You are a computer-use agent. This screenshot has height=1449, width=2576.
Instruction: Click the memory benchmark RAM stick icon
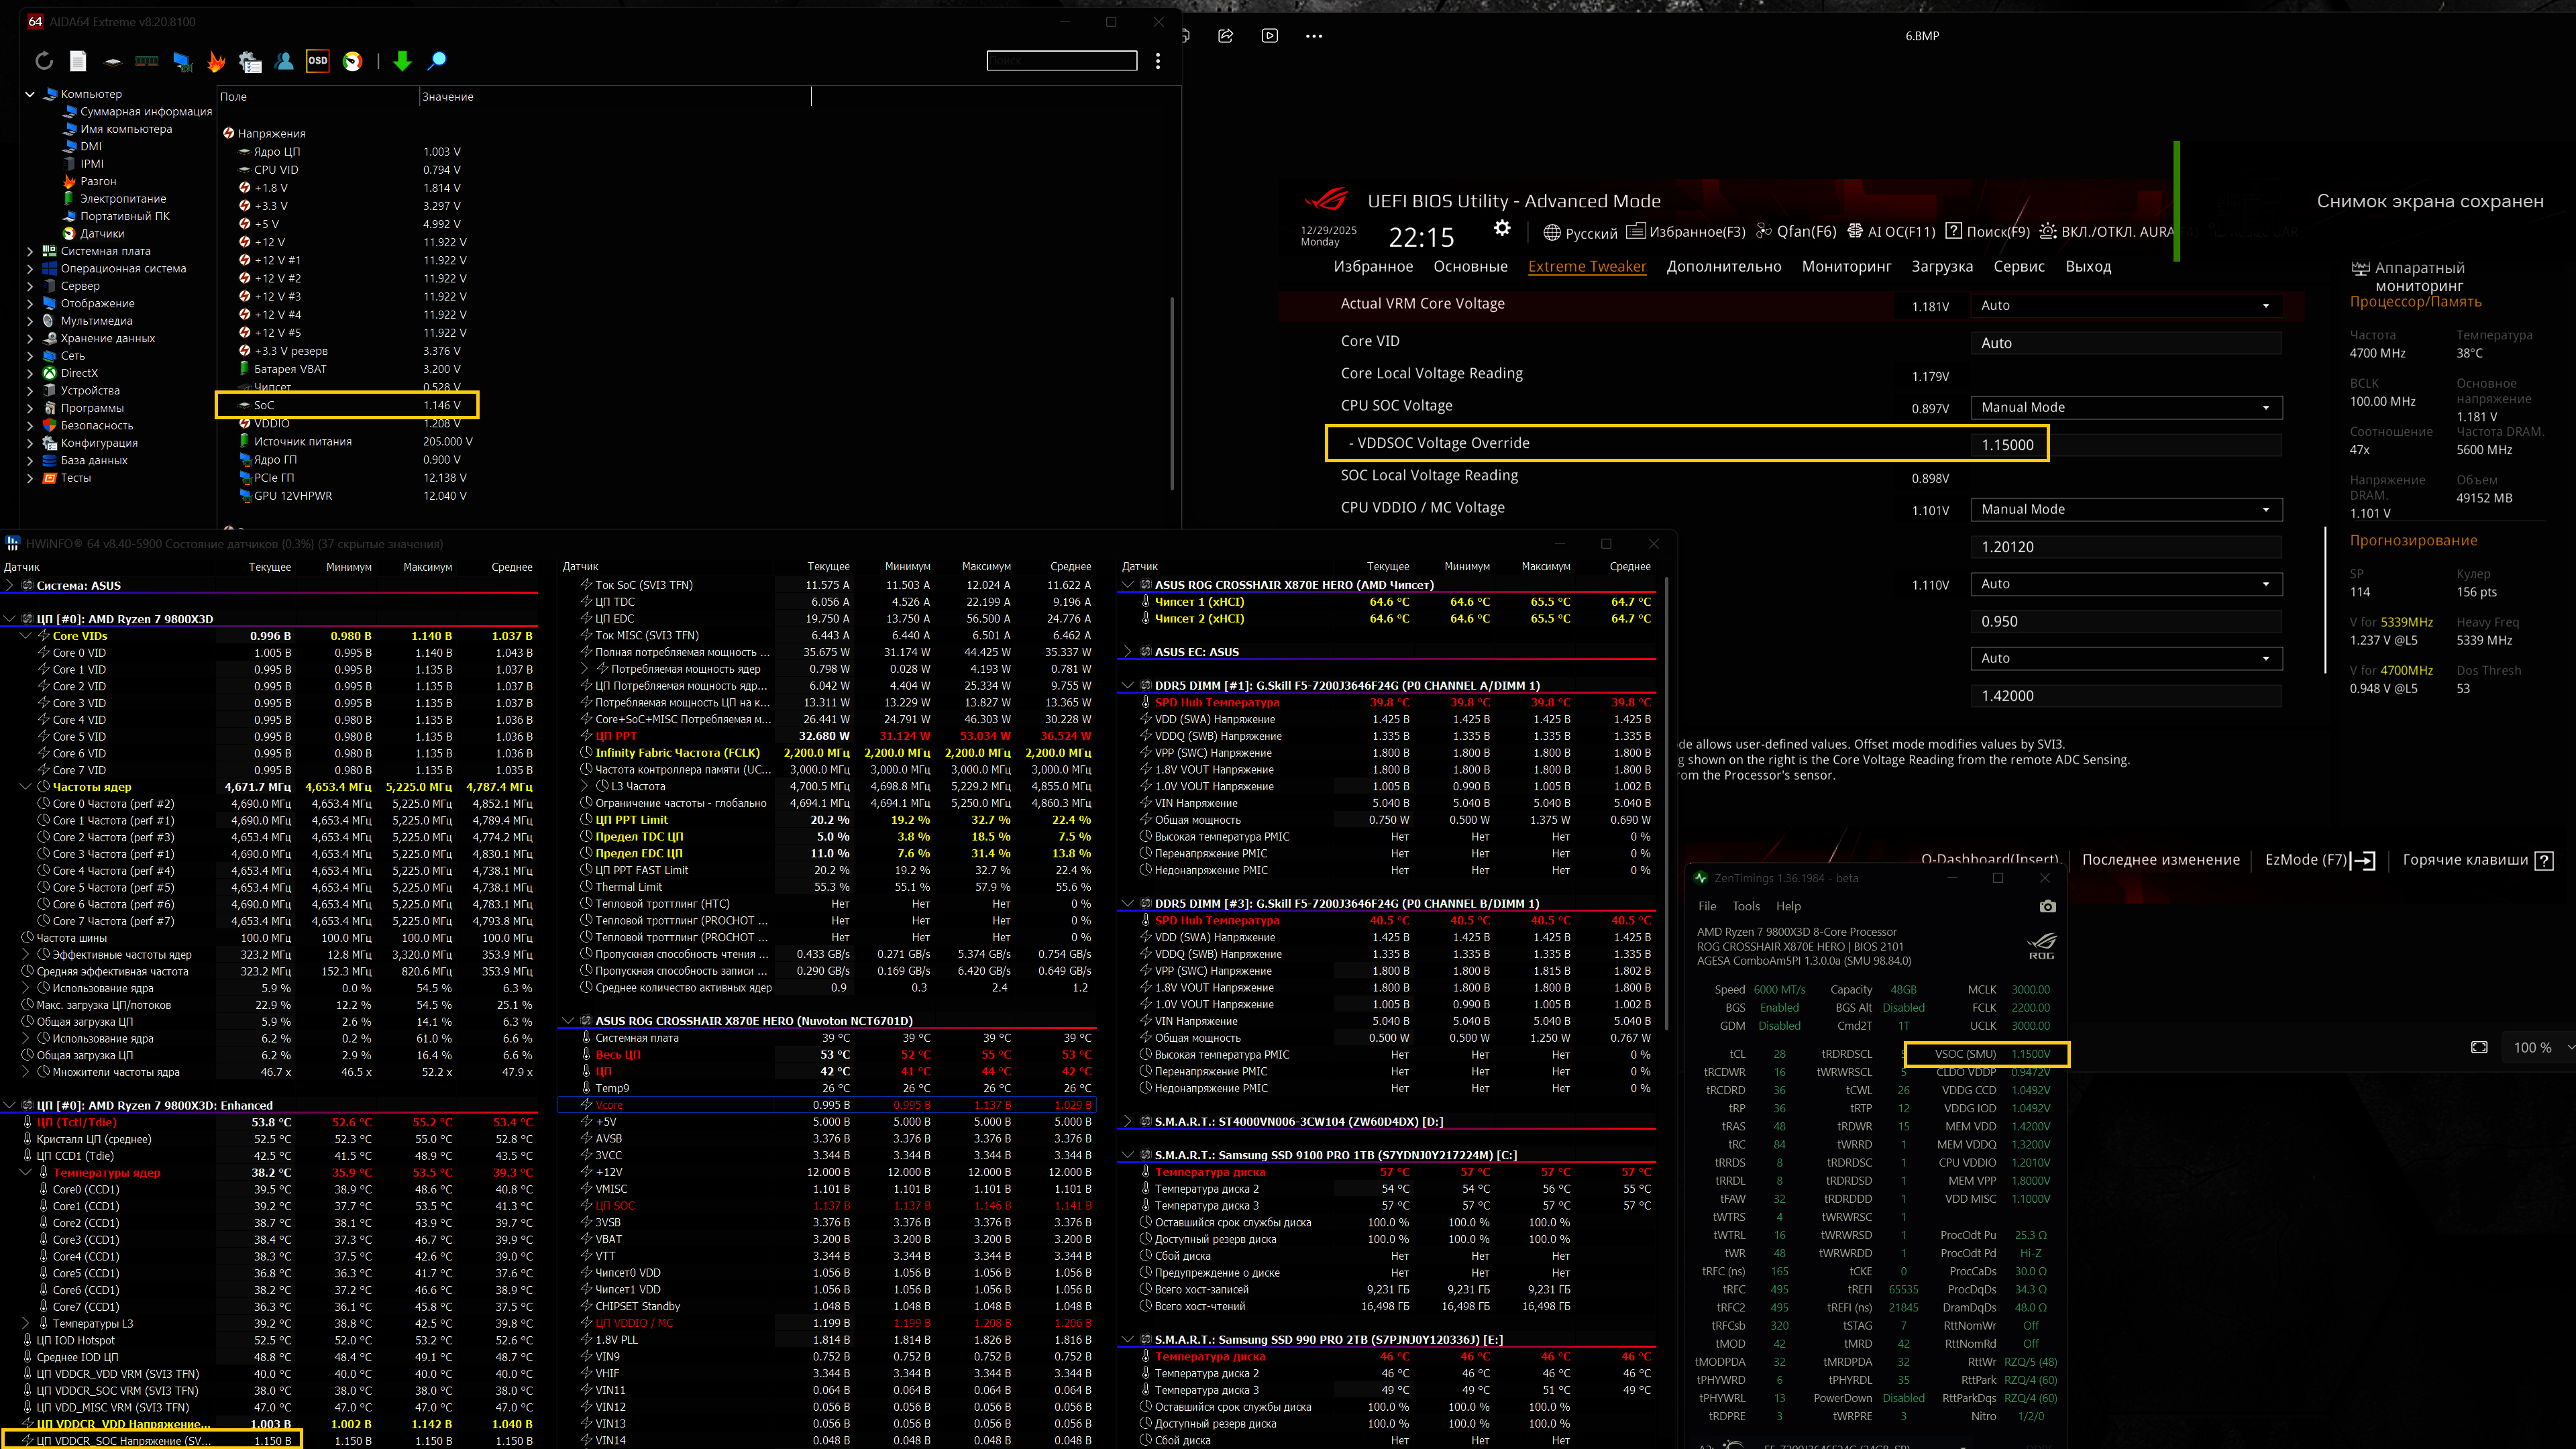(x=147, y=61)
